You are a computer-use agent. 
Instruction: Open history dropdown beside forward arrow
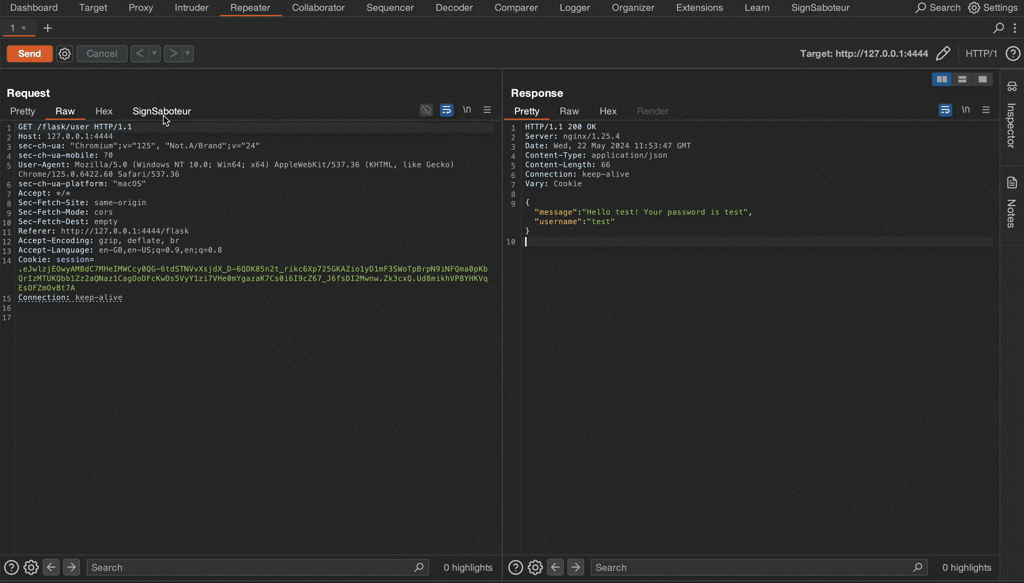187,54
